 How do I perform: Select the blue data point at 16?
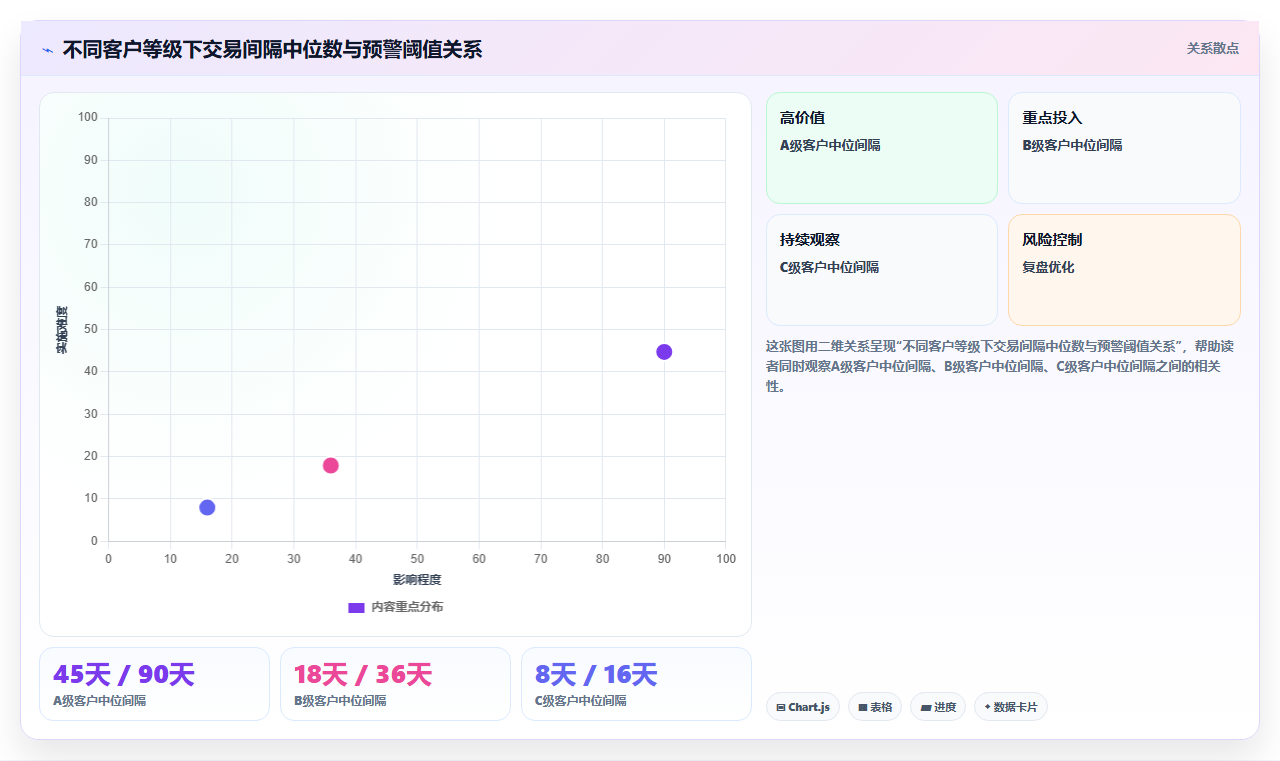pyautogui.click(x=207, y=507)
